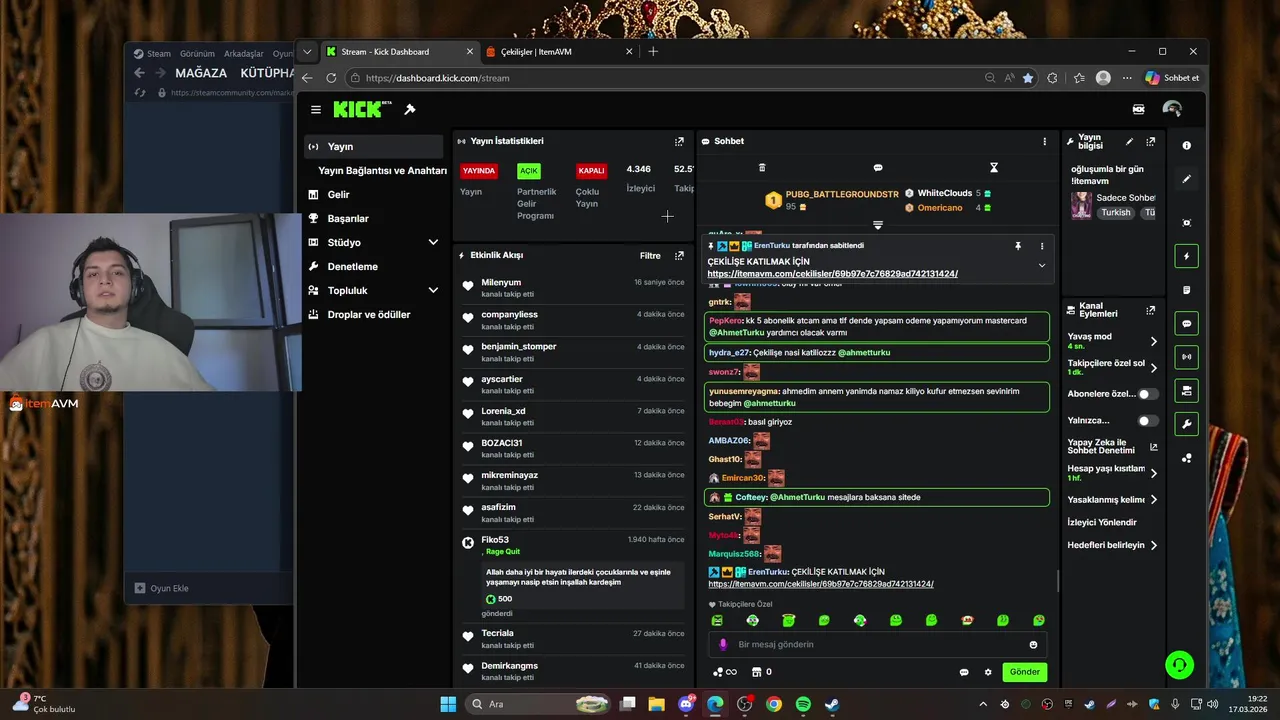Click the speech bubble icon in chat toolbar

click(x=878, y=168)
